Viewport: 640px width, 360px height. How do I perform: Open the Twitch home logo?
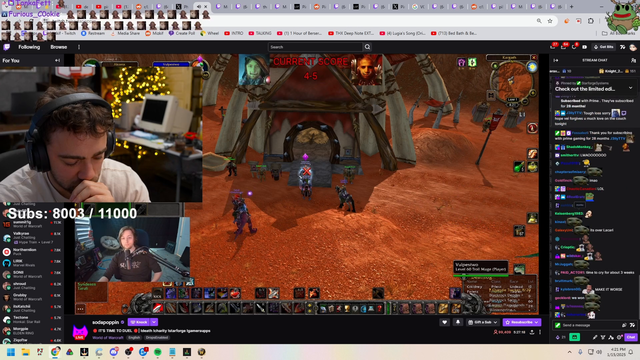coord(7,47)
